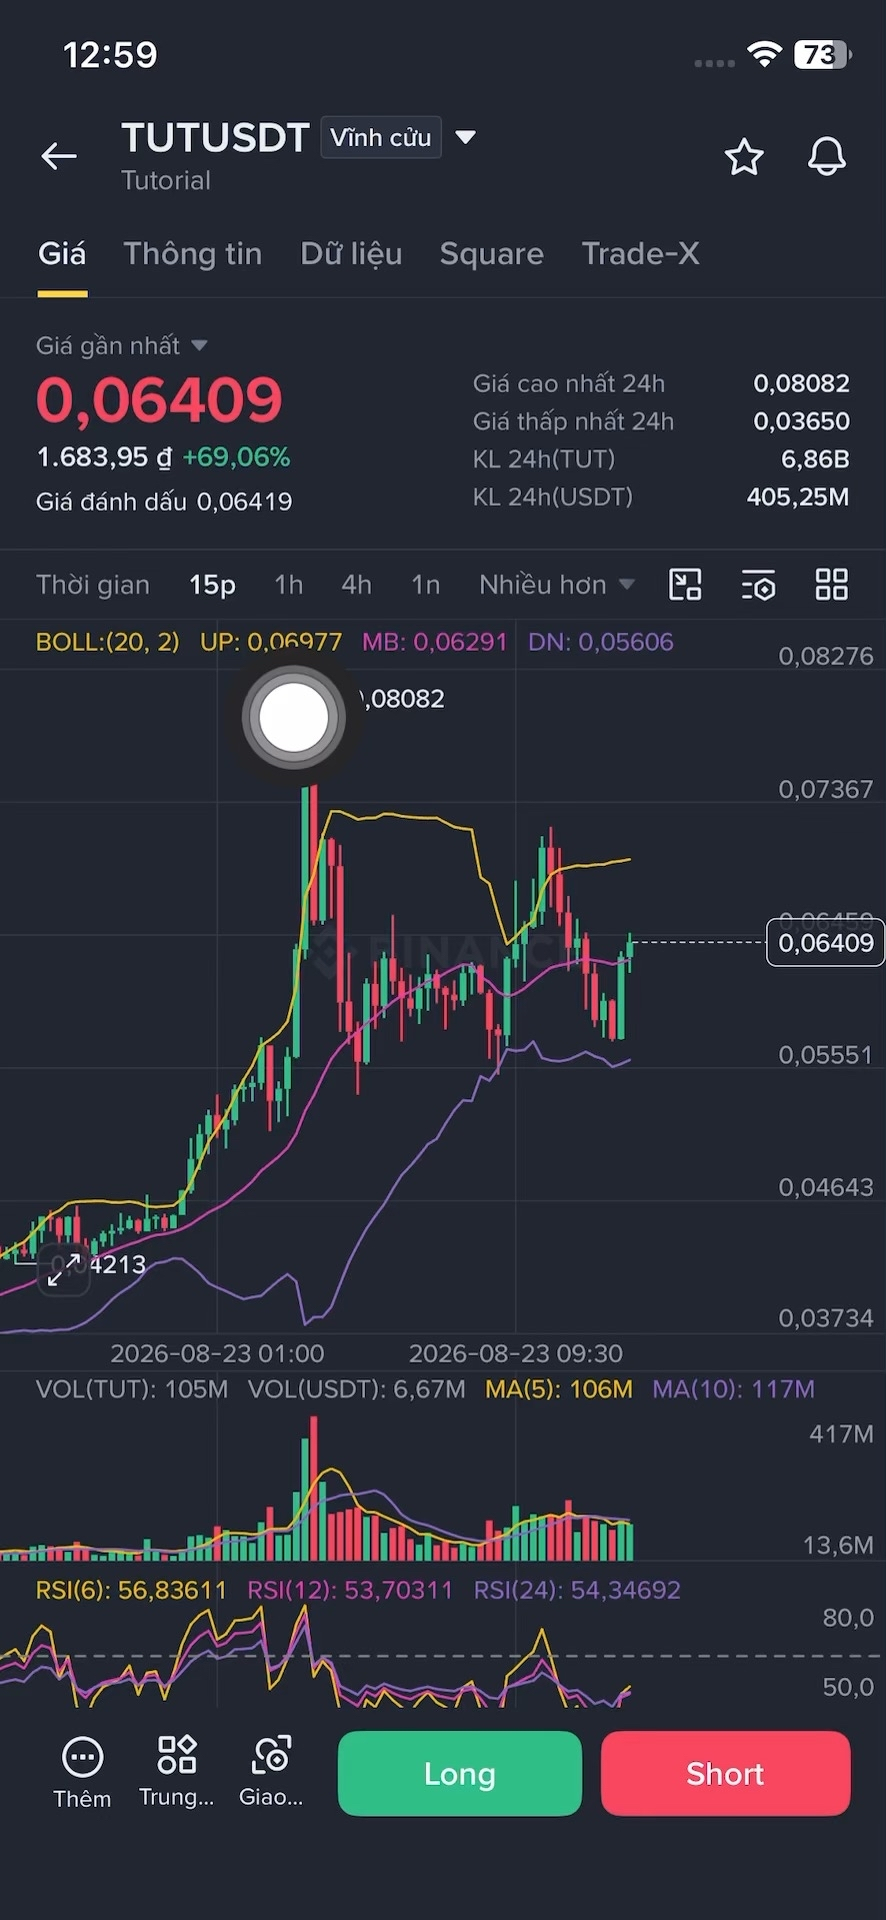
Task: Tap the Vĩnh cửu perpetual badge
Action: click(x=381, y=137)
